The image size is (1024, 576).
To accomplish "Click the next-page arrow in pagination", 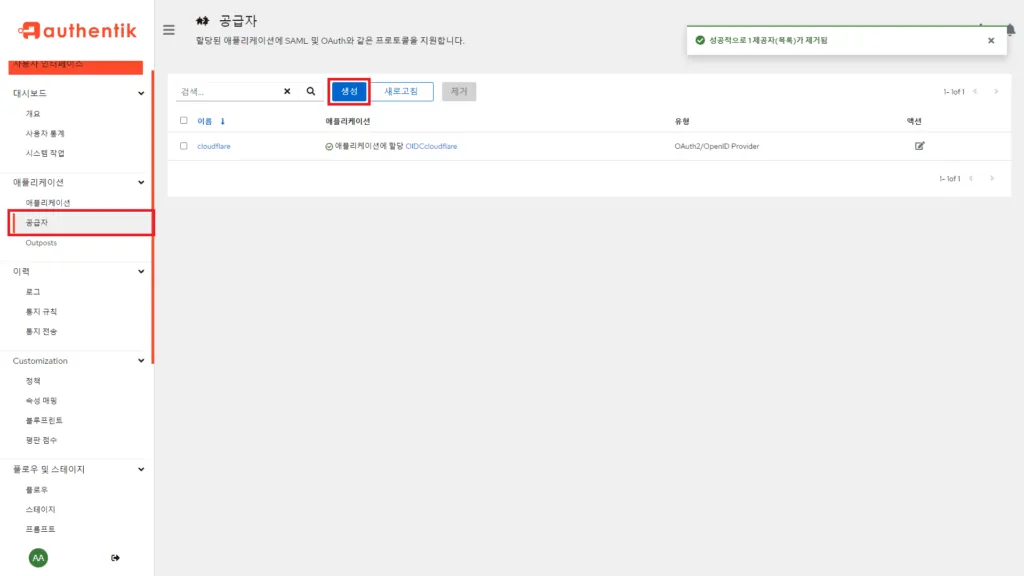I will pos(996,92).
